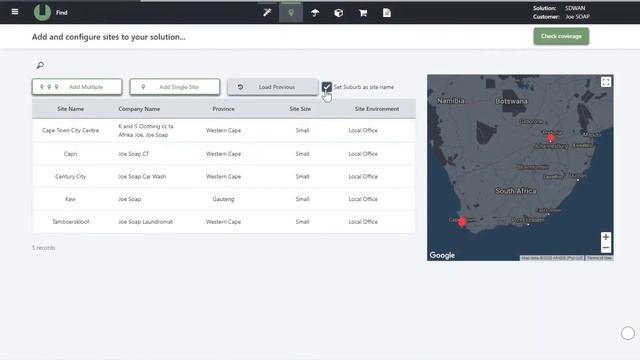This screenshot has height=360, width=640.
Task: Click Joe Soap Laundromat company cell
Action: tap(145, 222)
